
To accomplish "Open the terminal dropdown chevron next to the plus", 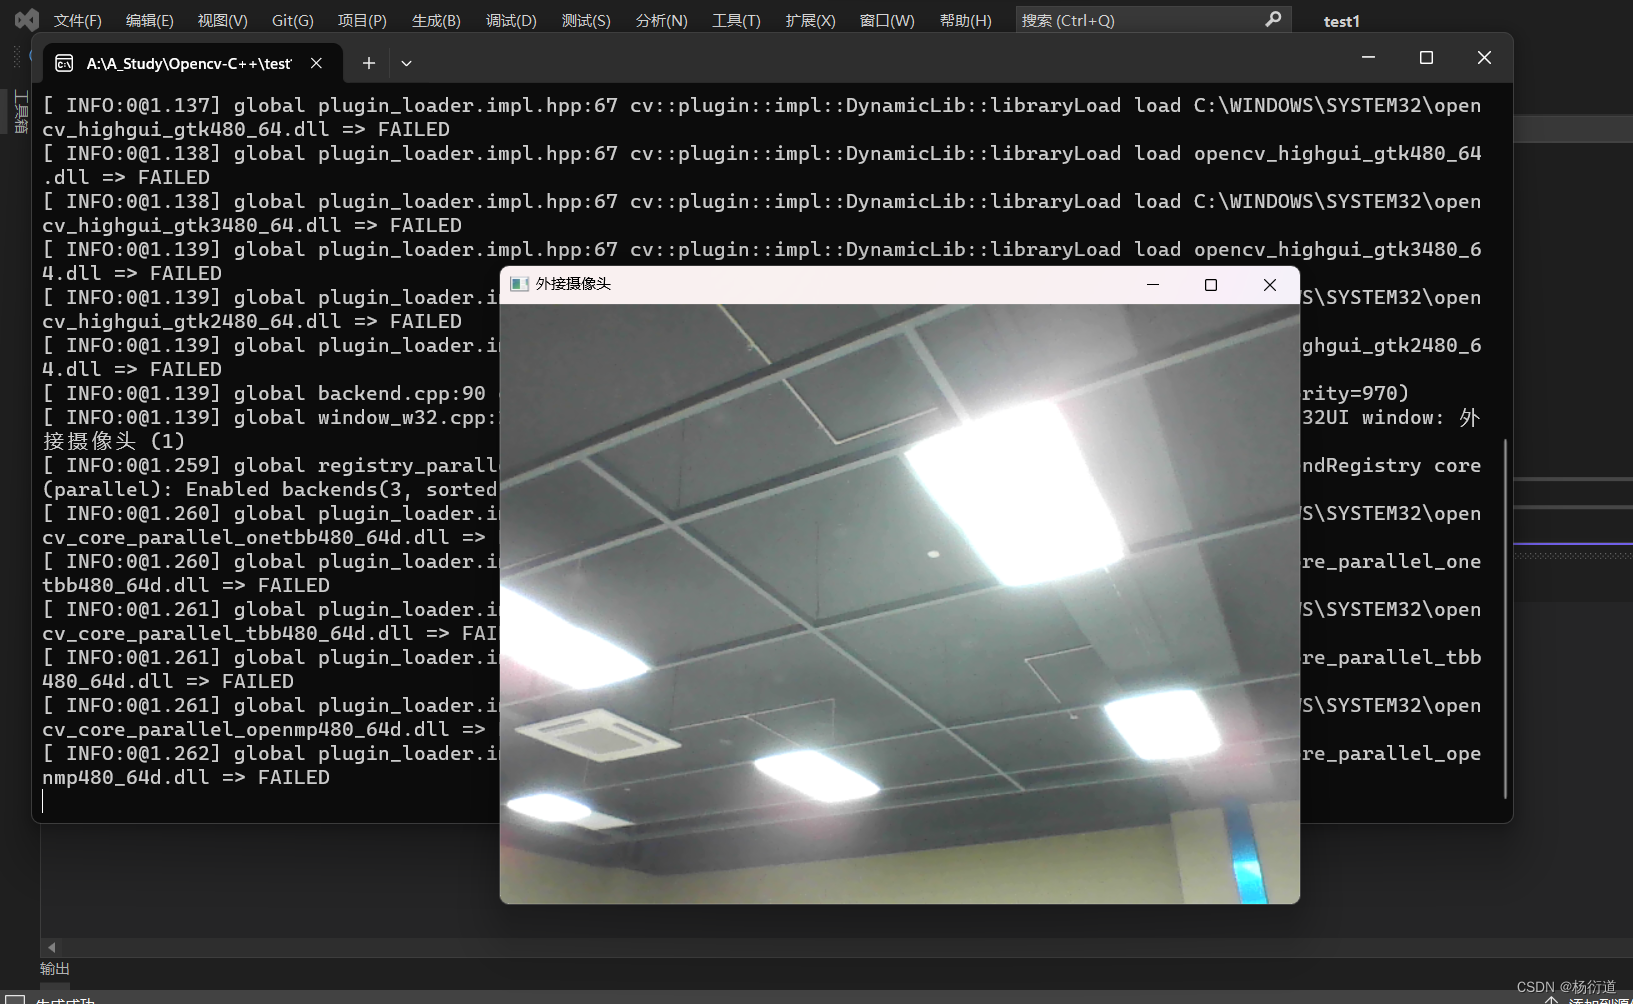I will pyautogui.click(x=406, y=62).
